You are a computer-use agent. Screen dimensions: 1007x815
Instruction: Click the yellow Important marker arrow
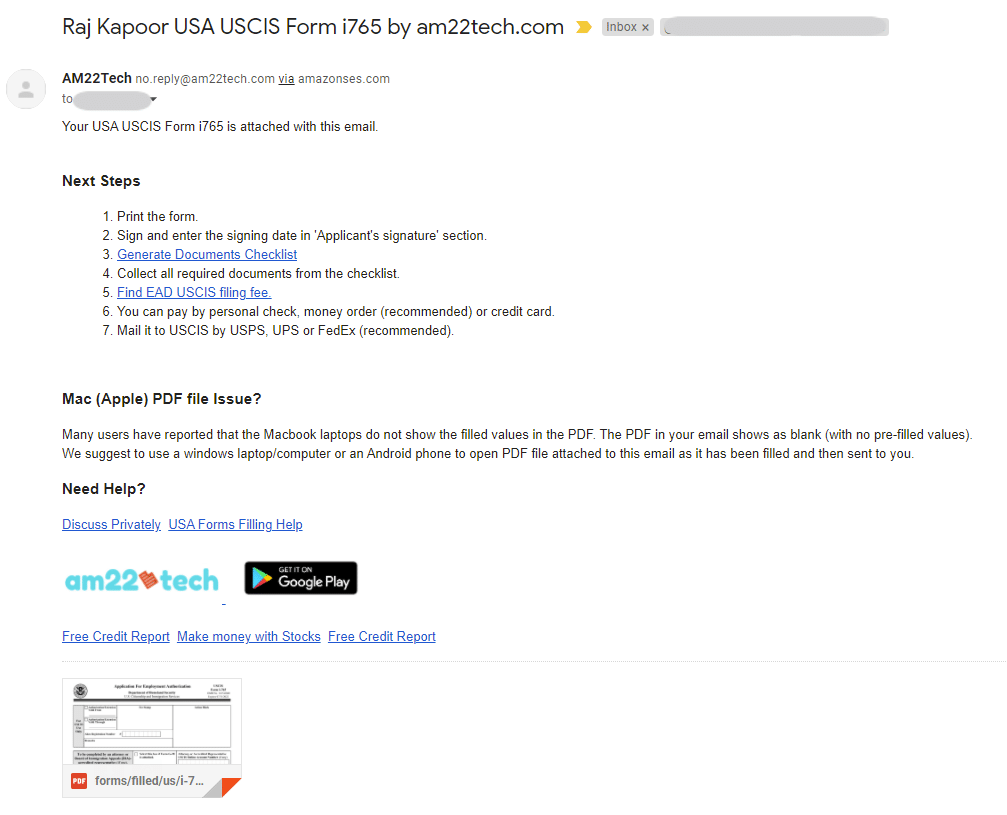click(583, 27)
